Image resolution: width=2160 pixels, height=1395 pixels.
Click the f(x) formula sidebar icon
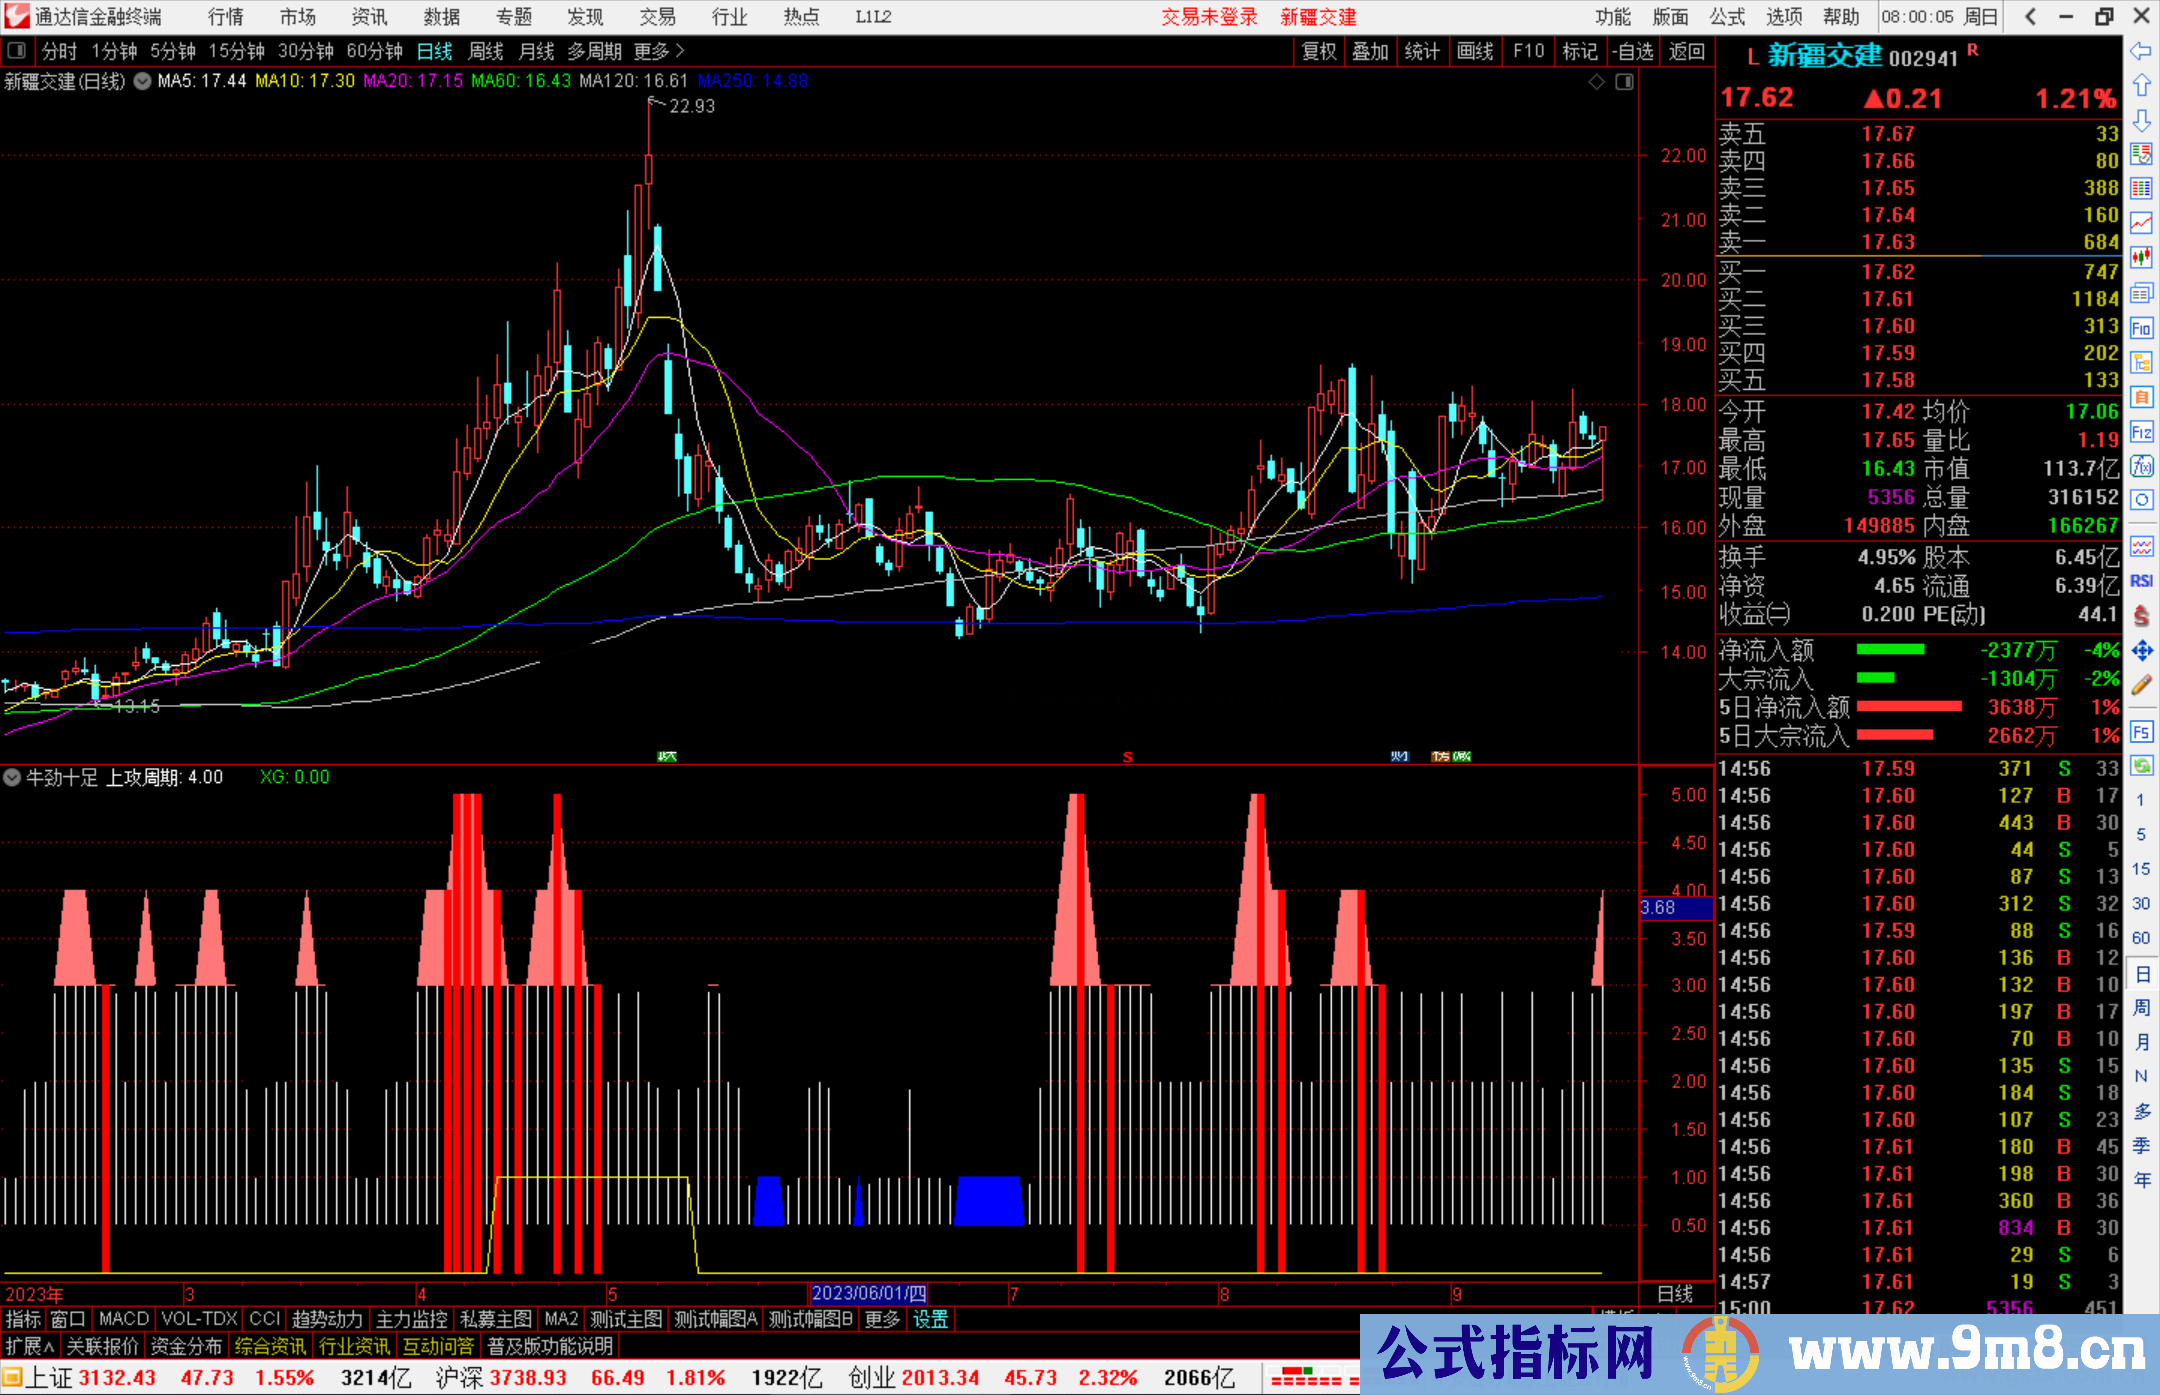2141,466
